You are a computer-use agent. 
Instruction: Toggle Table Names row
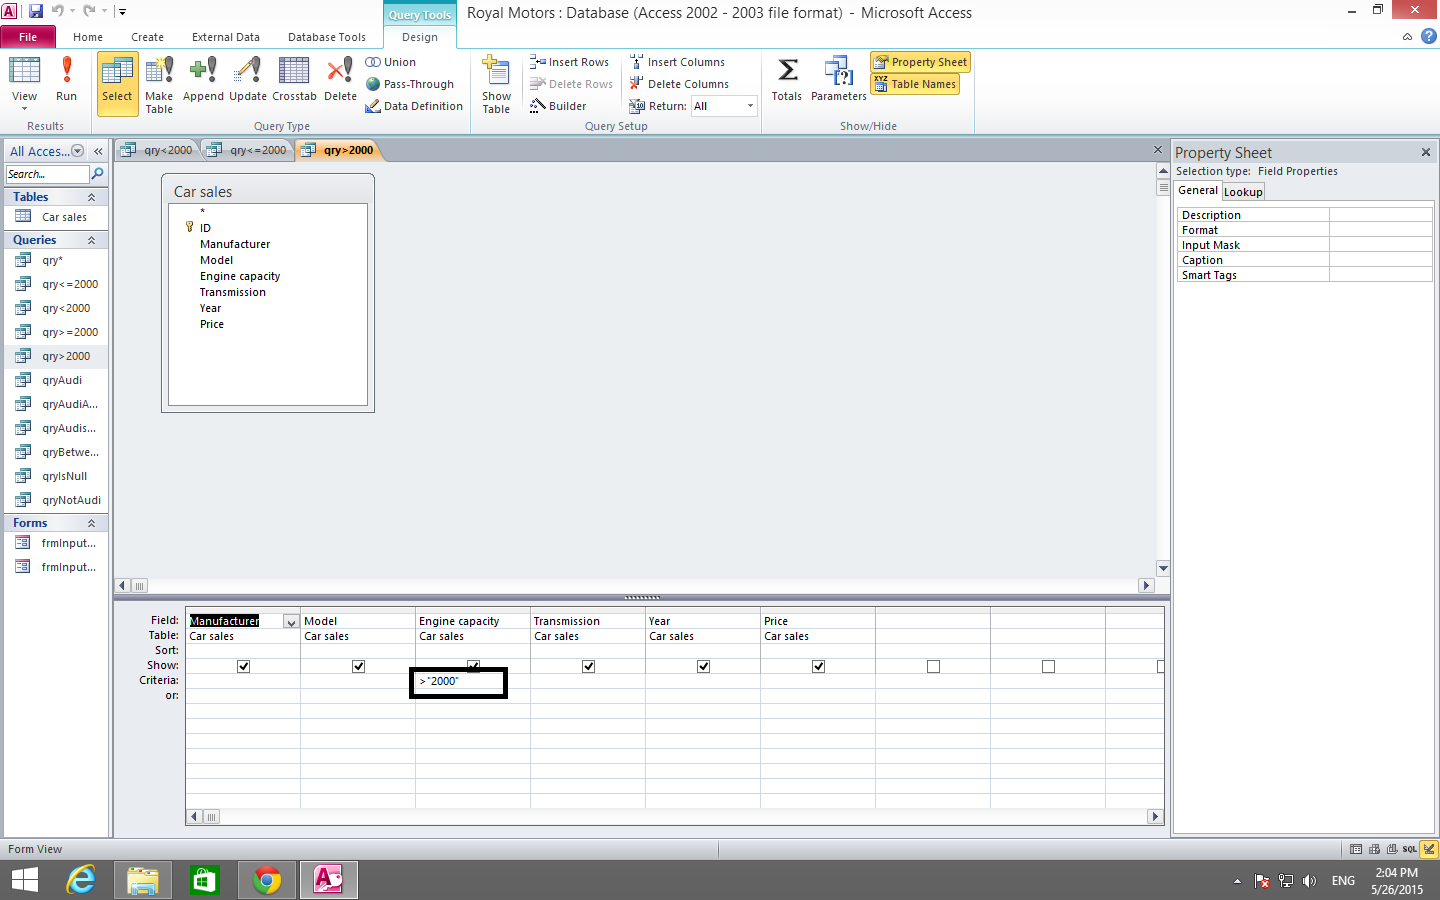[915, 84]
